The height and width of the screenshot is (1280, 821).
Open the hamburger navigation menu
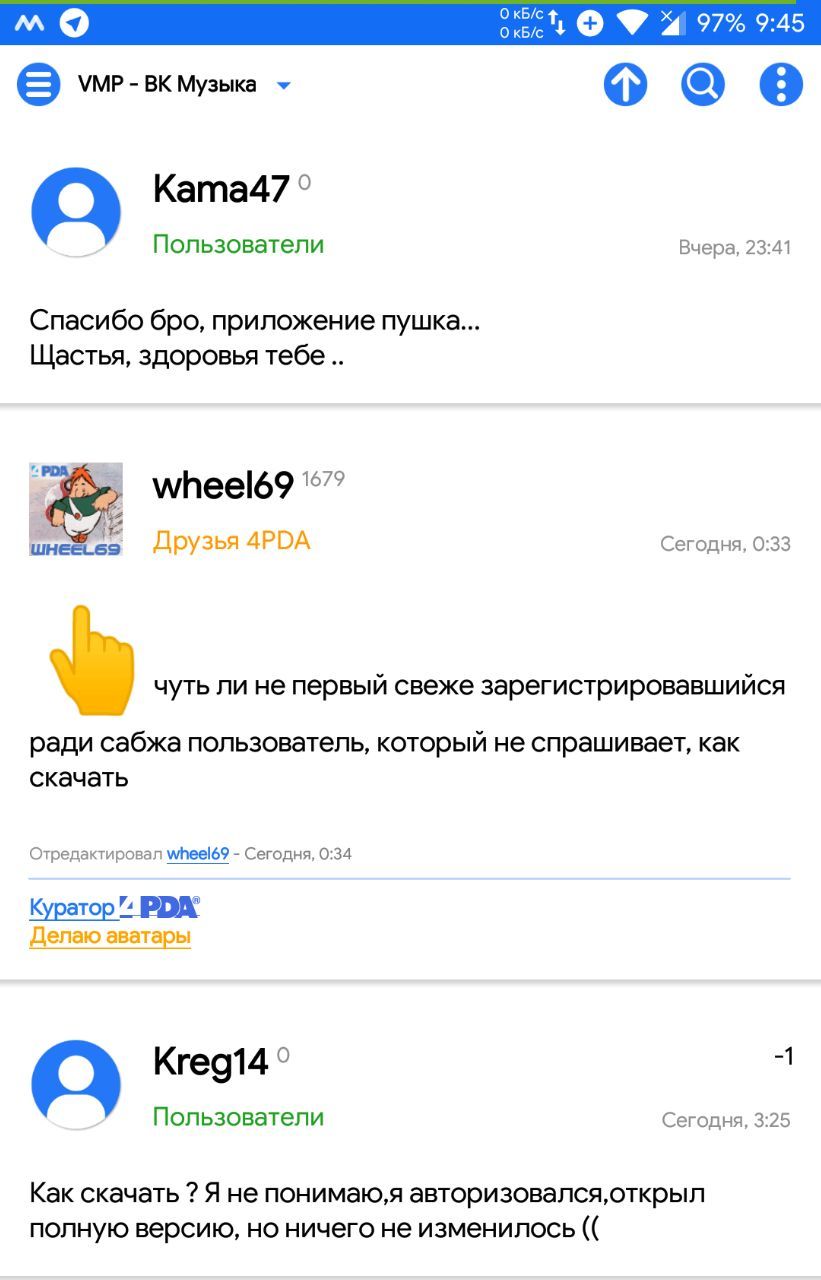[39, 85]
